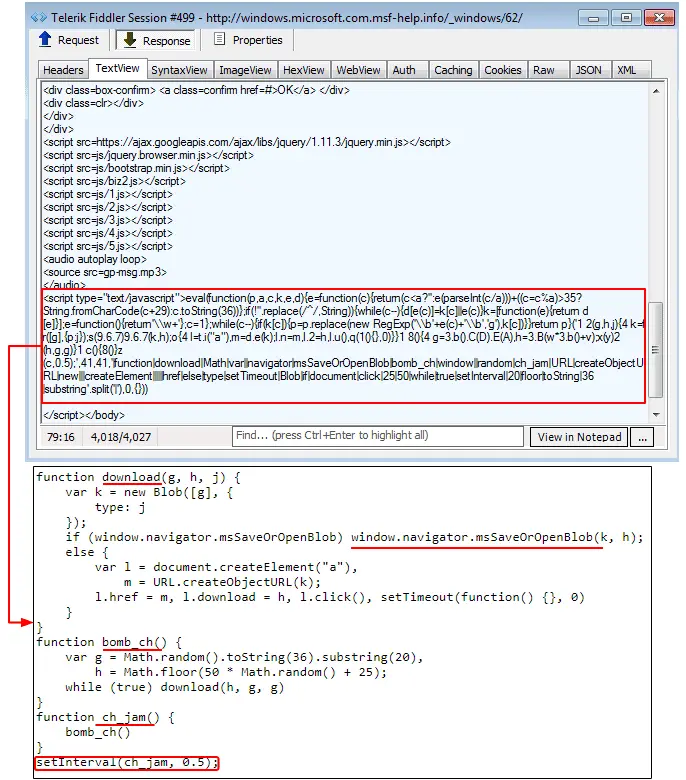Click the box-confirm div line

(x=196, y=90)
